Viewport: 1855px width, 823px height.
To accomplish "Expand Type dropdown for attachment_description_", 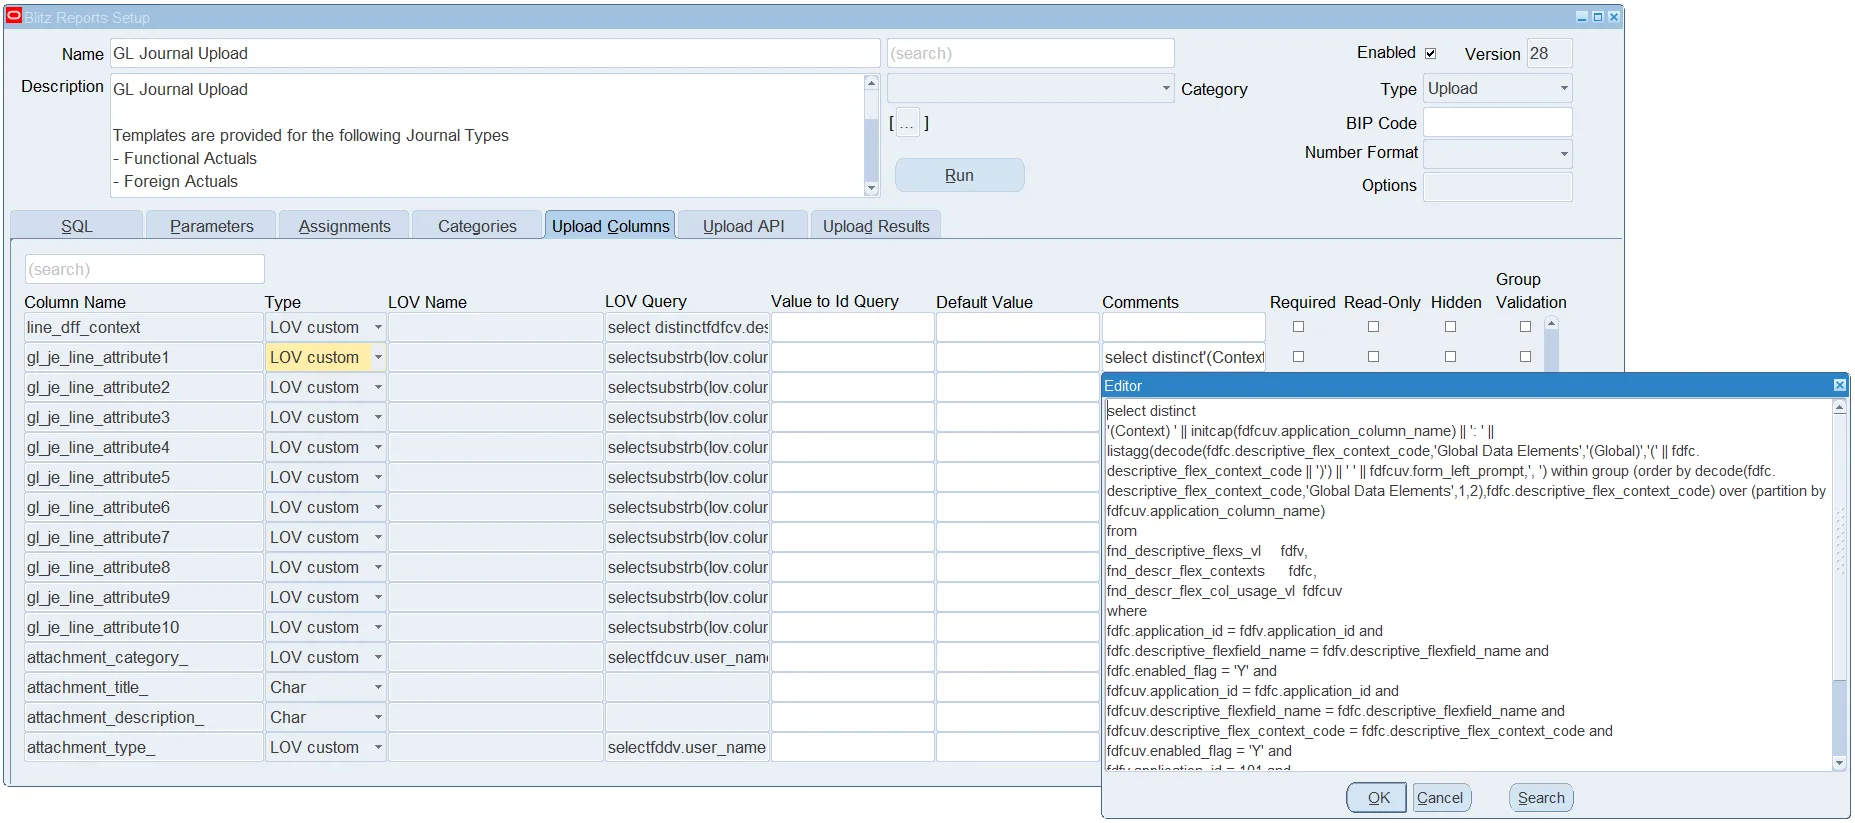I will 378,717.
